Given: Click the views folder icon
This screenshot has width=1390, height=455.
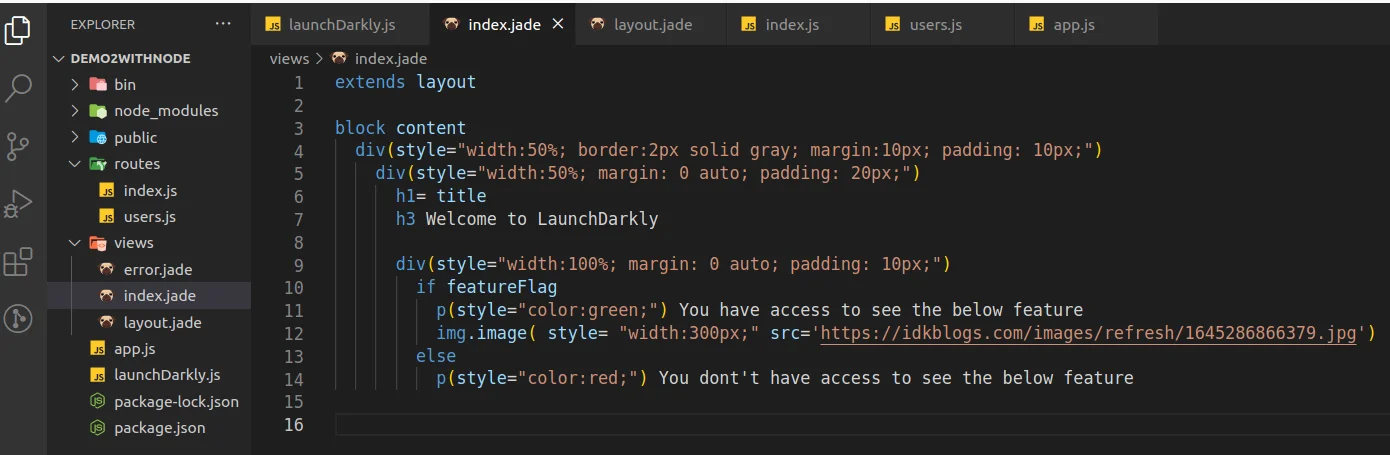Looking at the screenshot, I should click(x=98, y=243).
